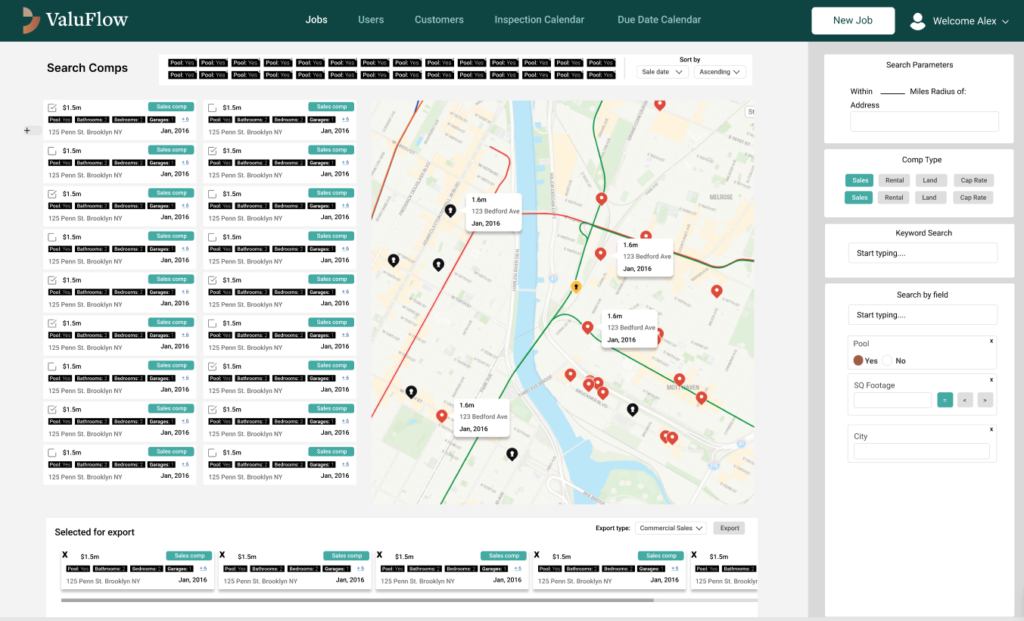Expand the Export type Commercial Sales dropdown

tap(671, 528)
